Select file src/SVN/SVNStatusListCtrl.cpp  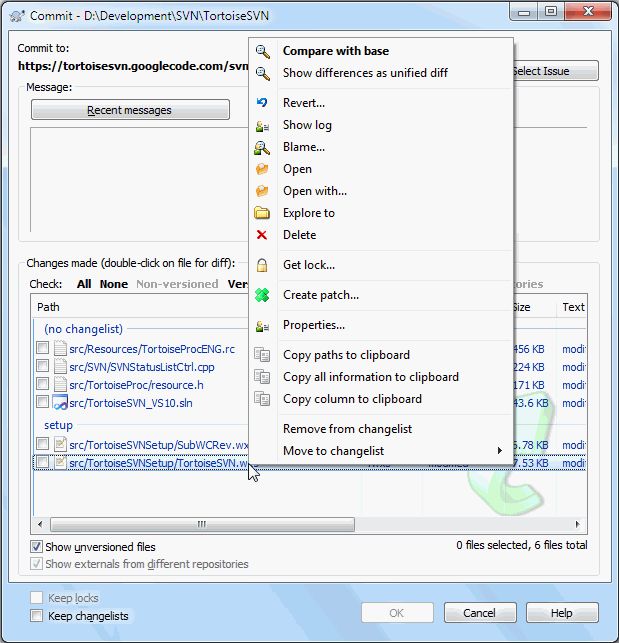coord(142,367)
